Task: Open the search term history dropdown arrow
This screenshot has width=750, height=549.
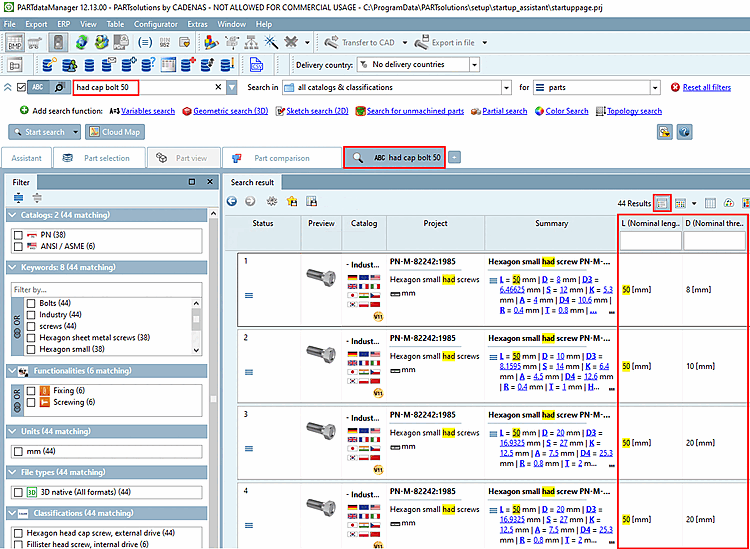Action: point(232,88)
